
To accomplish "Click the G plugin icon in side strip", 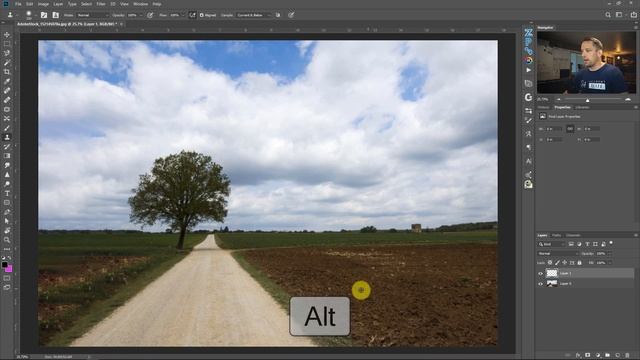I will [x=529, y=97].
